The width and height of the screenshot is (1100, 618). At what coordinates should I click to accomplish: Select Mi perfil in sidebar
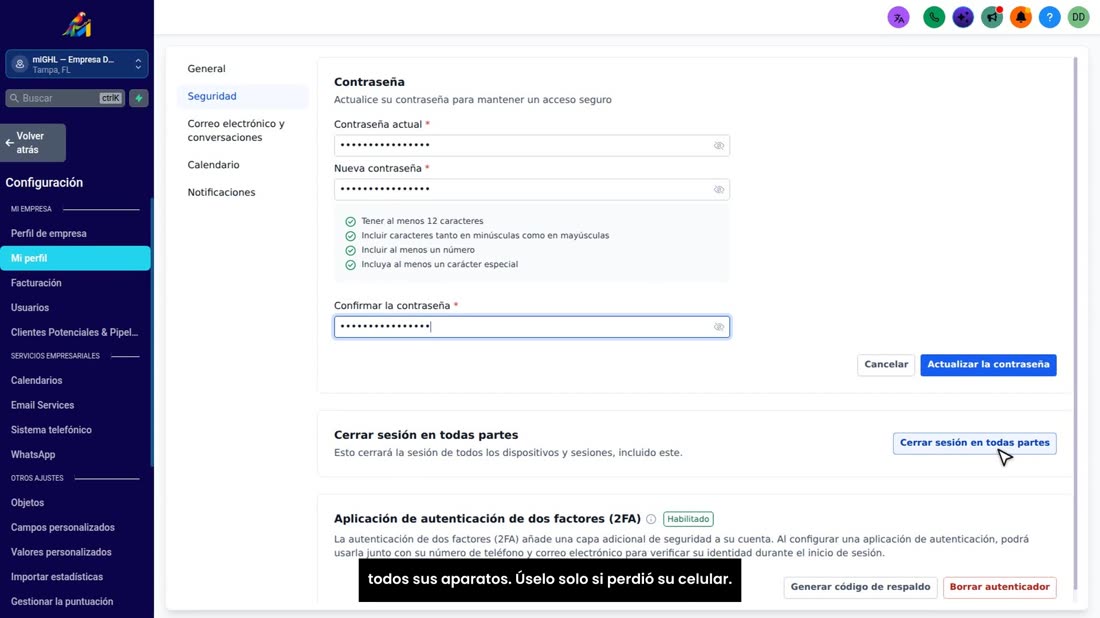pos(75,258)
